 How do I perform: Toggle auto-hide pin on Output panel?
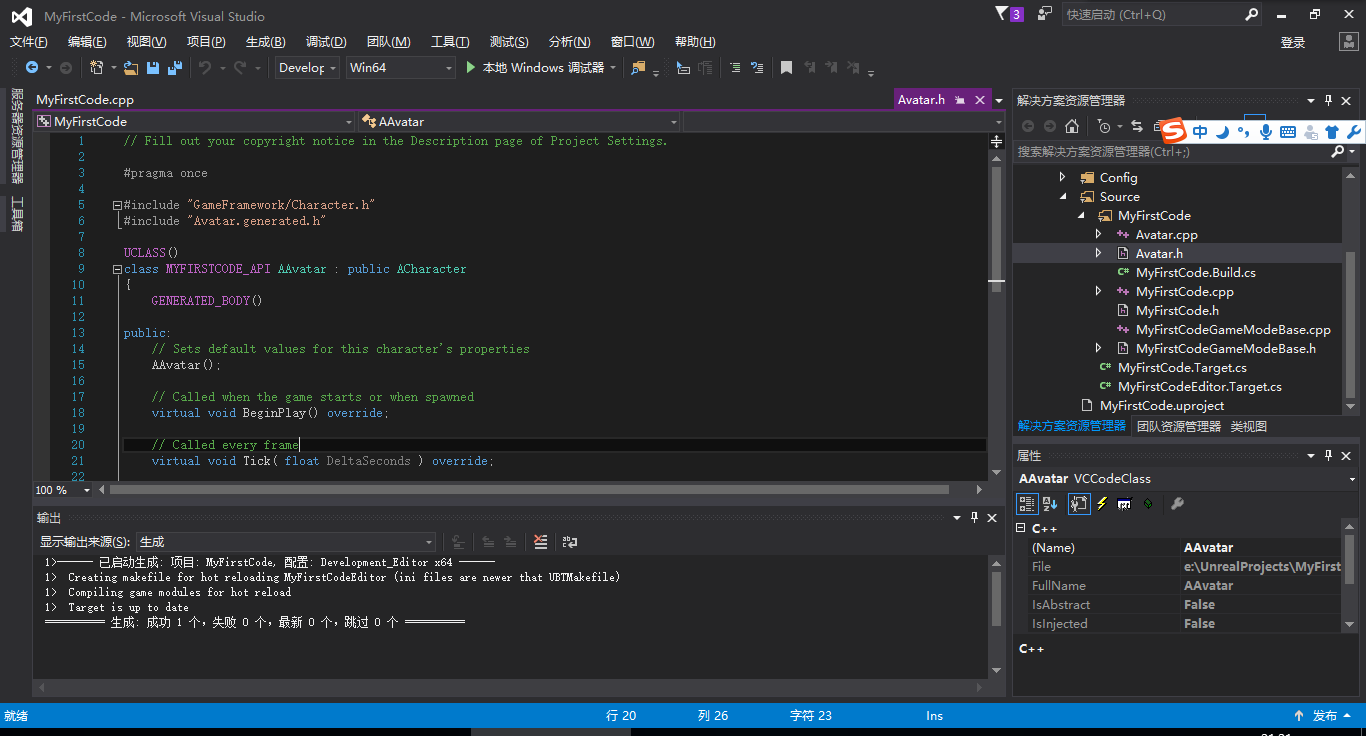[974, 517]
